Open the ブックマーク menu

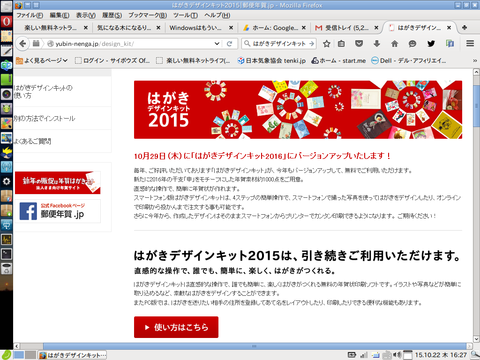148,15
